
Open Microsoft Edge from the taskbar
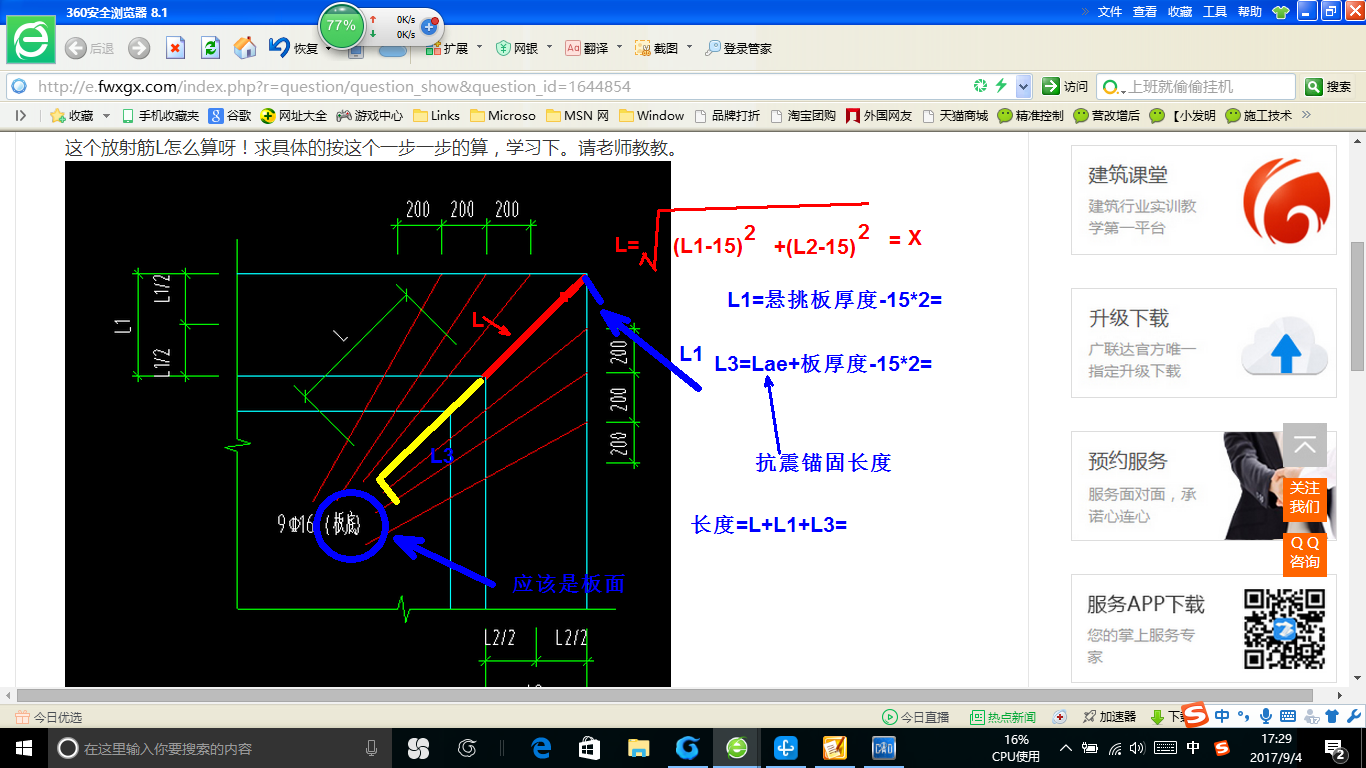pyautogui.click(x=541, y=748)
